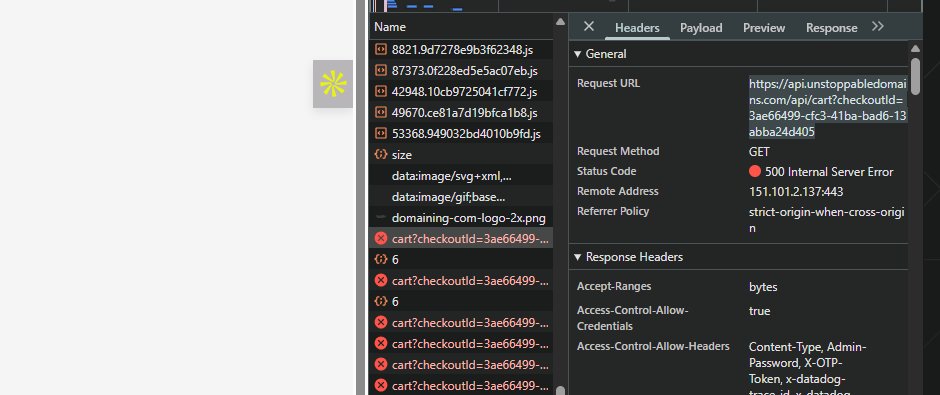Screen dimensions: 940x395
Task: Select request 87373.0f228ed5e5ac07eb.js
Action: tap(460, 71)
